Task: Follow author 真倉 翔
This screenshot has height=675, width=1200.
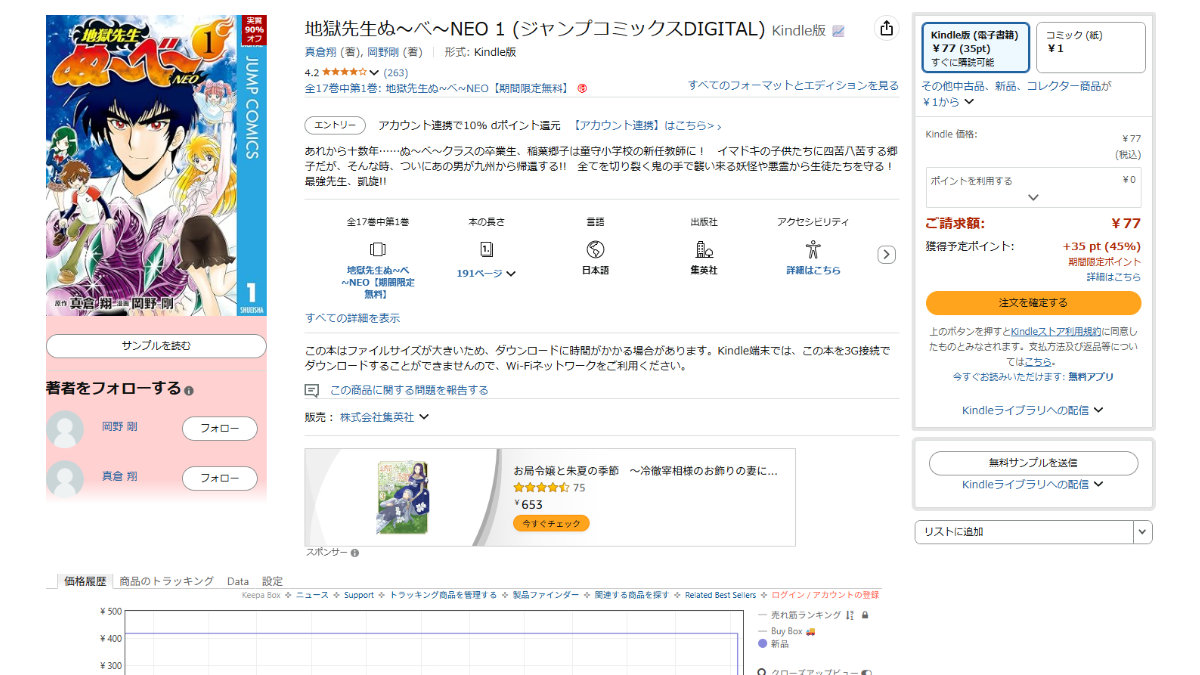Action: [219, 478]
